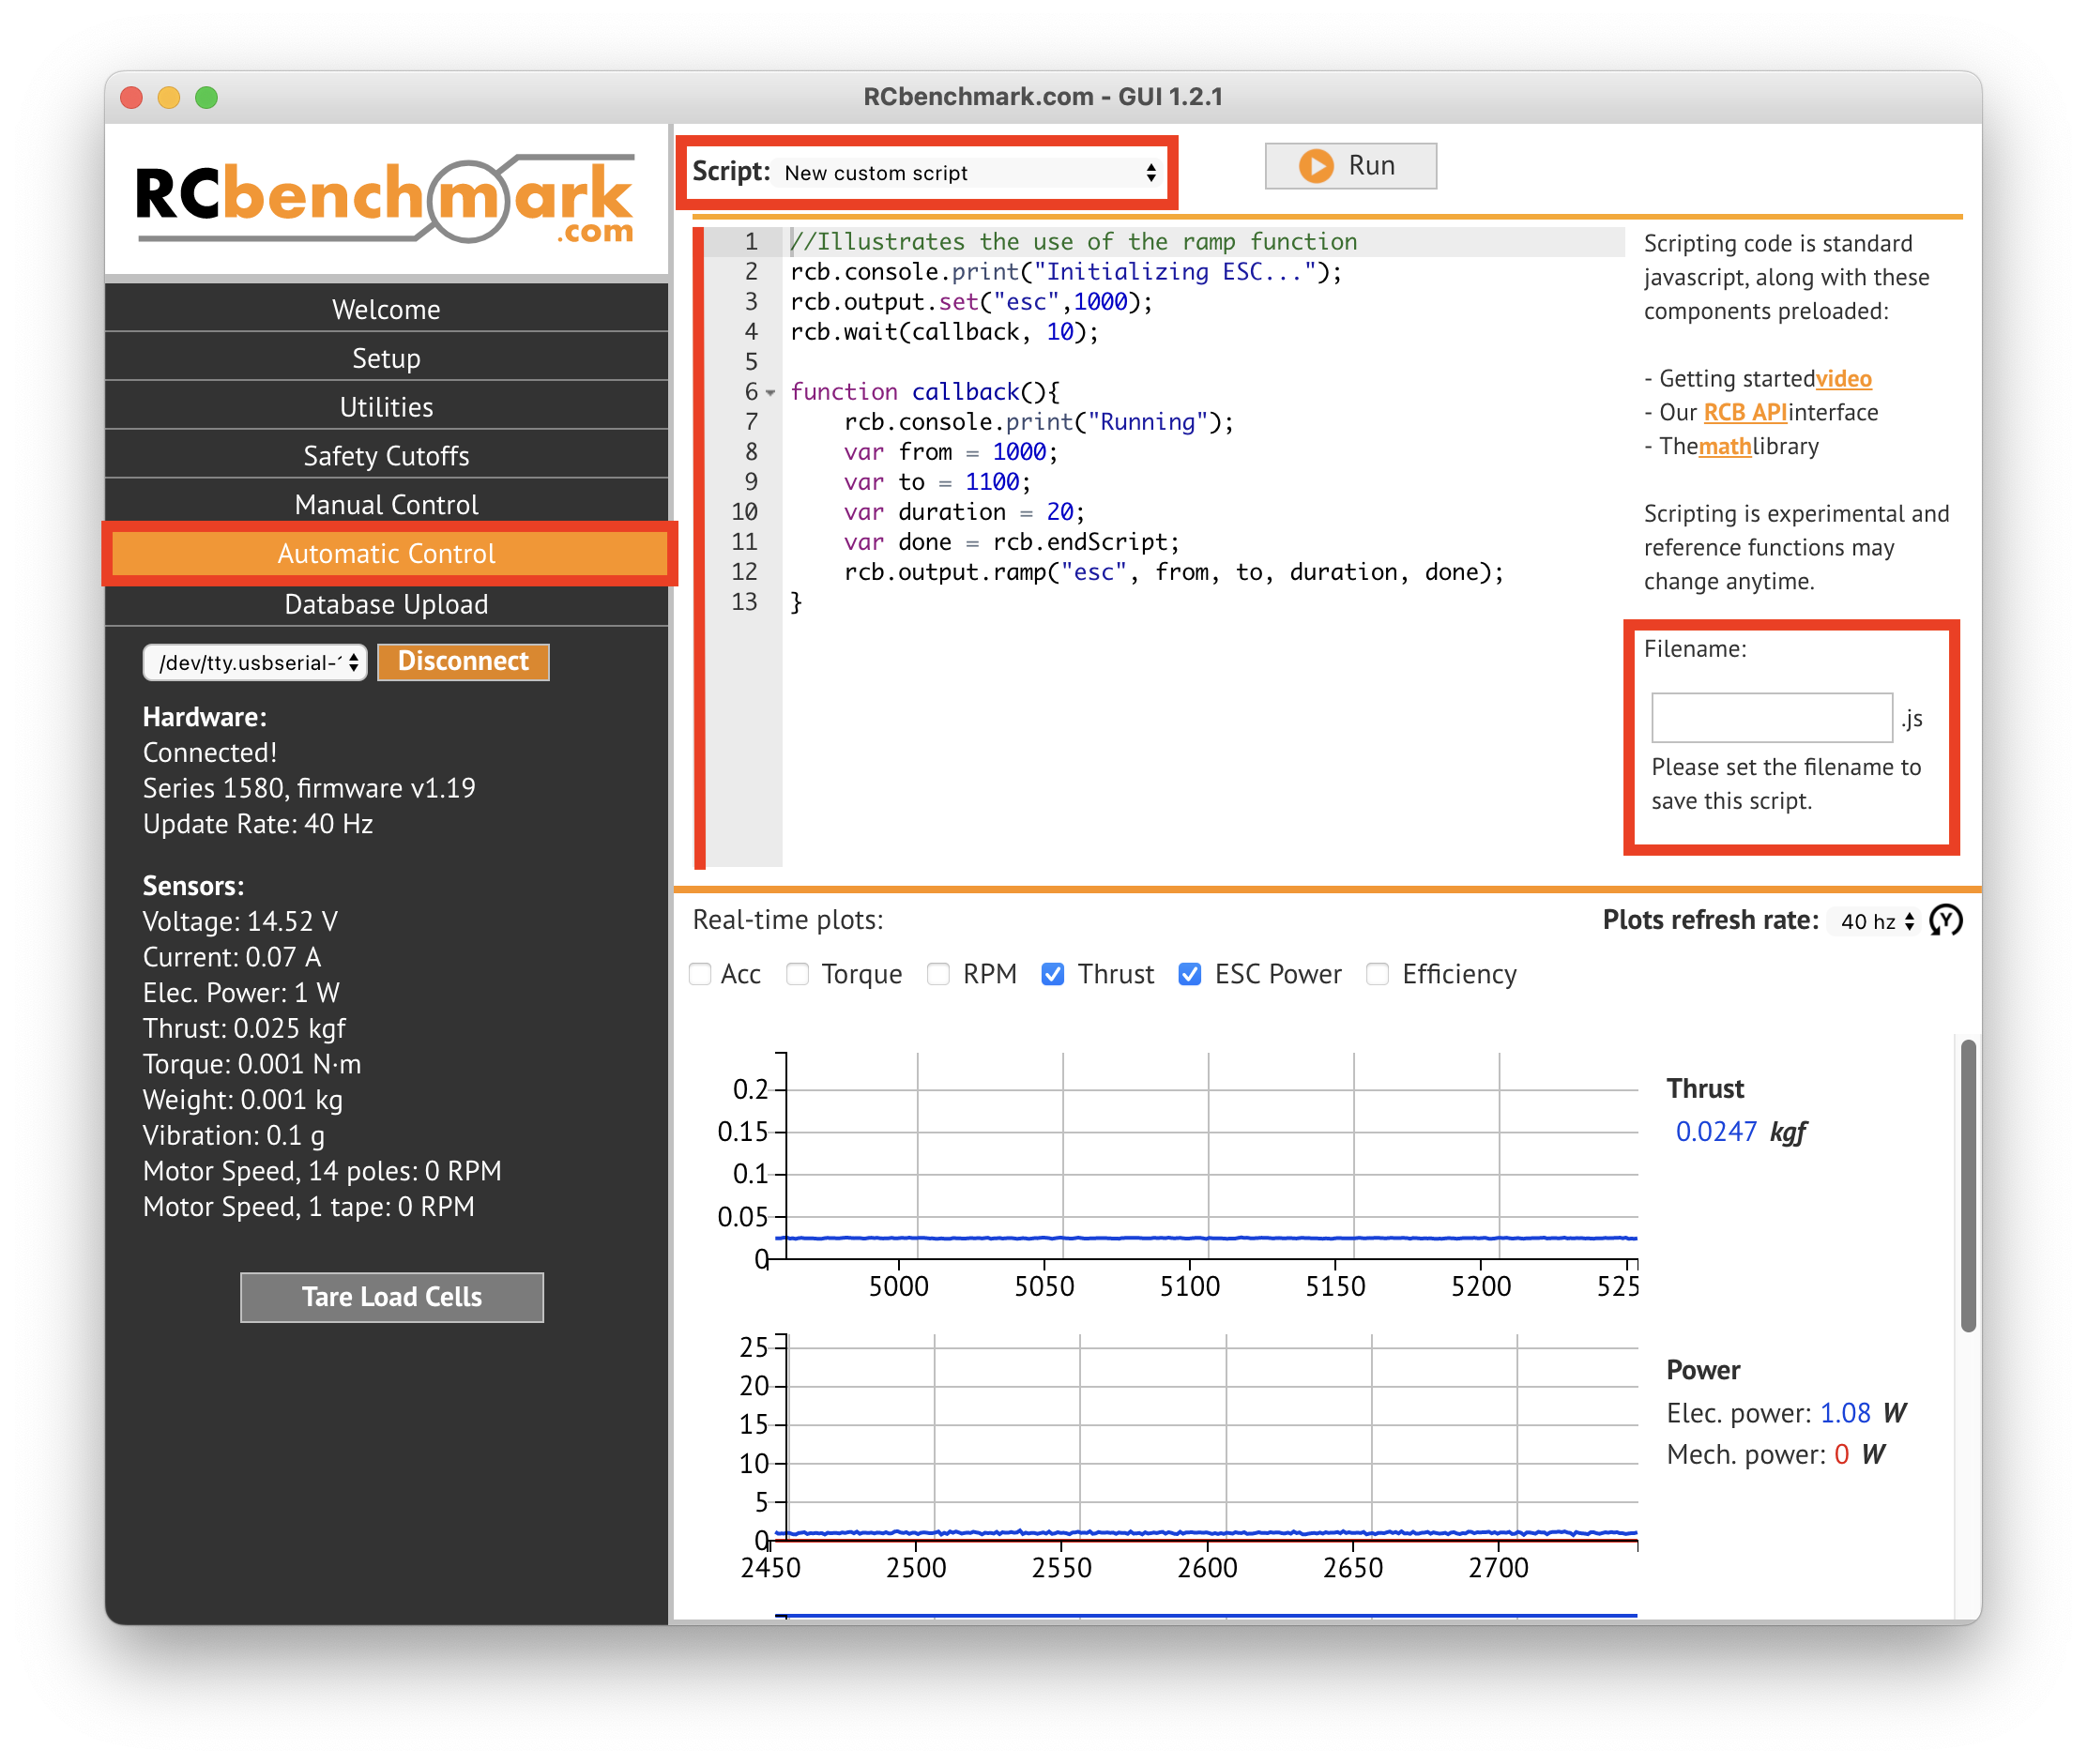The width and height of the screenshot is (2087, 1764).
Task: Turn on the Efficiency plot checkbox
Action: [1377, 974]
